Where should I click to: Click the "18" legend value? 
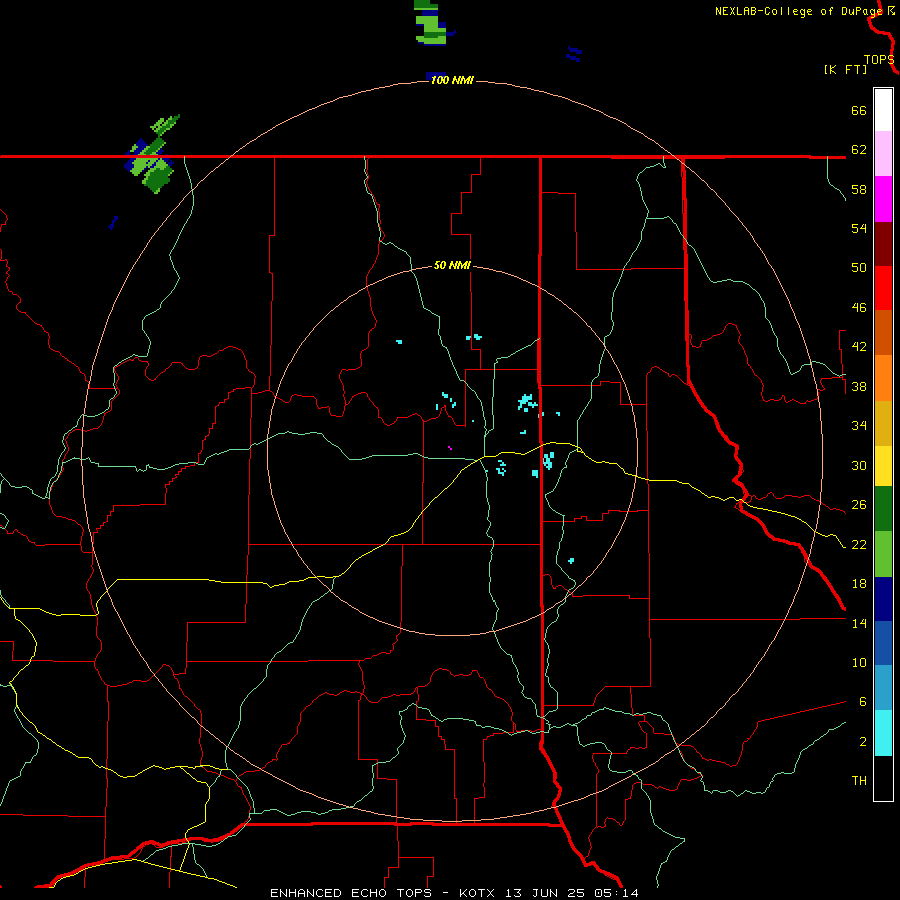pos(859,584)
